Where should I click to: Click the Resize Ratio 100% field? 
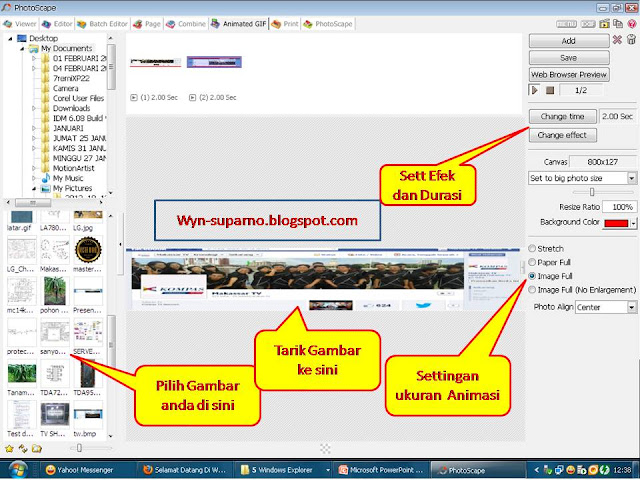(619, 207)
